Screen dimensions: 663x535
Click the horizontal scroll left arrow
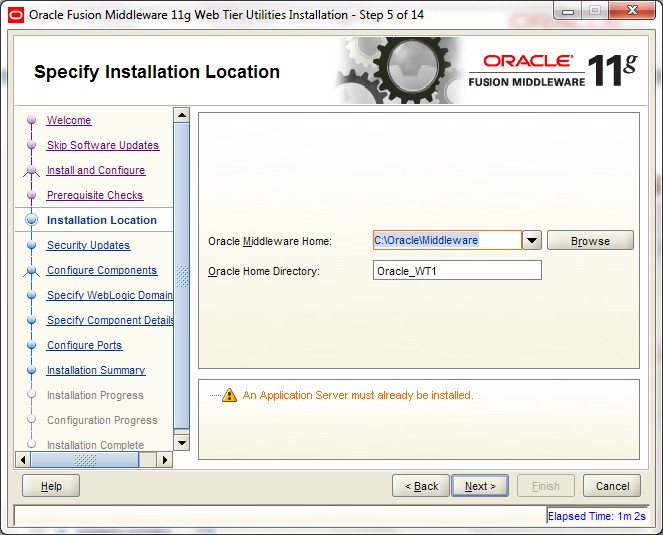23,460
